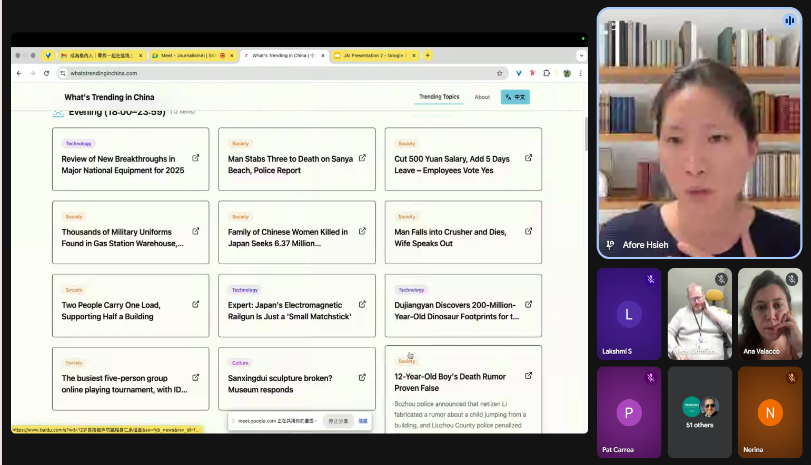Click the muted mic icon on the glasses man's tile

pyautogui.click(x=721, y=279)
